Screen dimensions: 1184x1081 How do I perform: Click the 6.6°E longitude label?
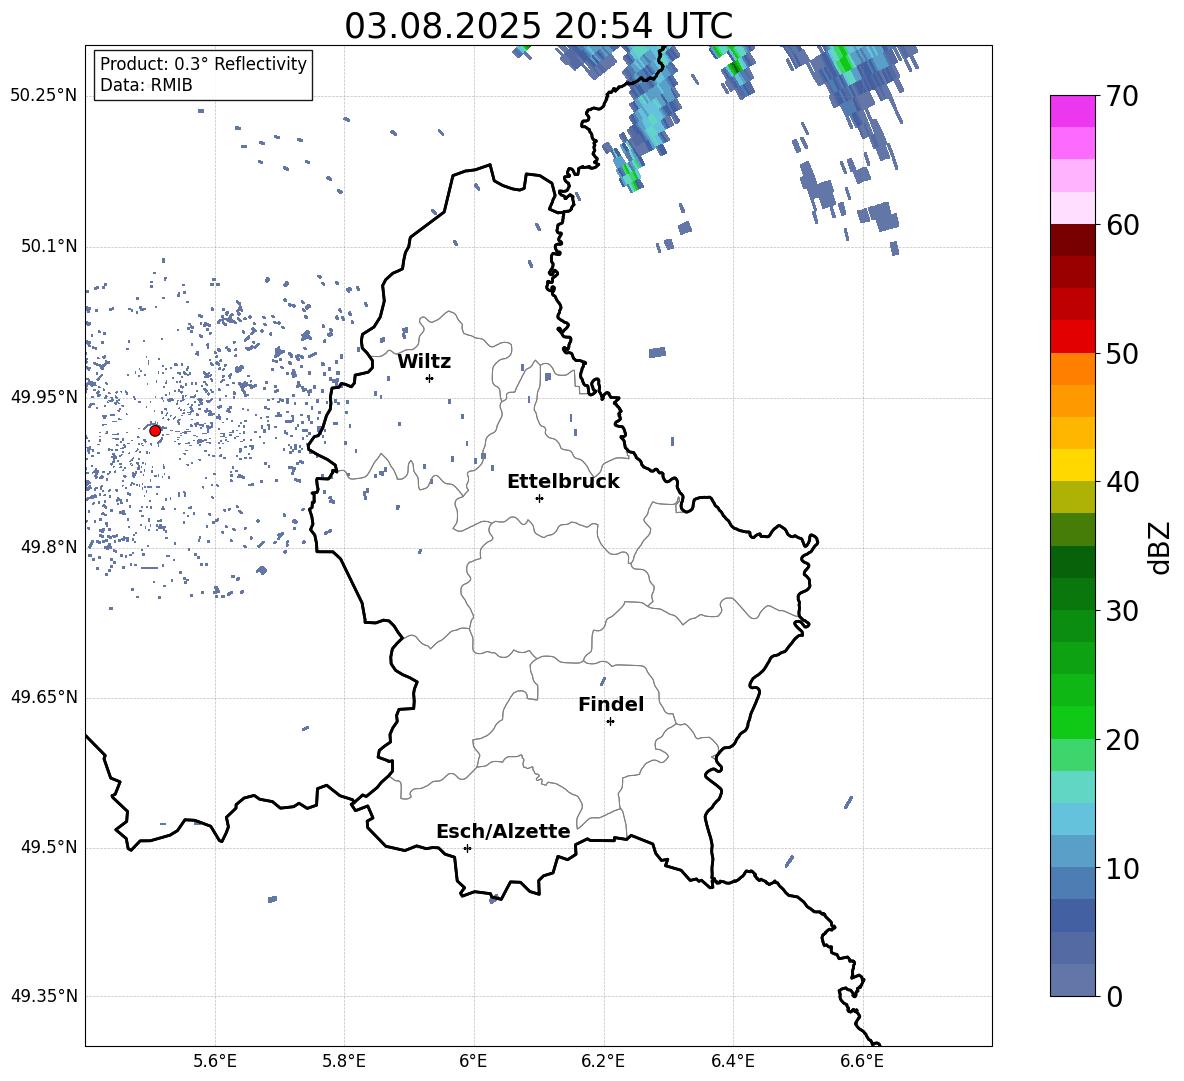(862, 1061)
